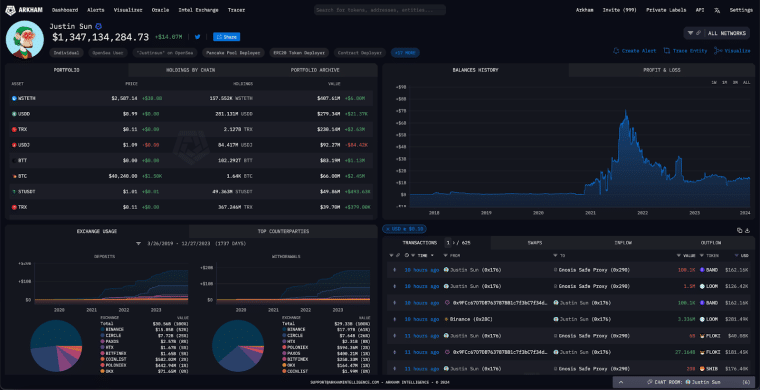The width and height of the screenshot is (760, 390).
Task: Open the Intel Exchange menu item
Action: click(198, 10)
